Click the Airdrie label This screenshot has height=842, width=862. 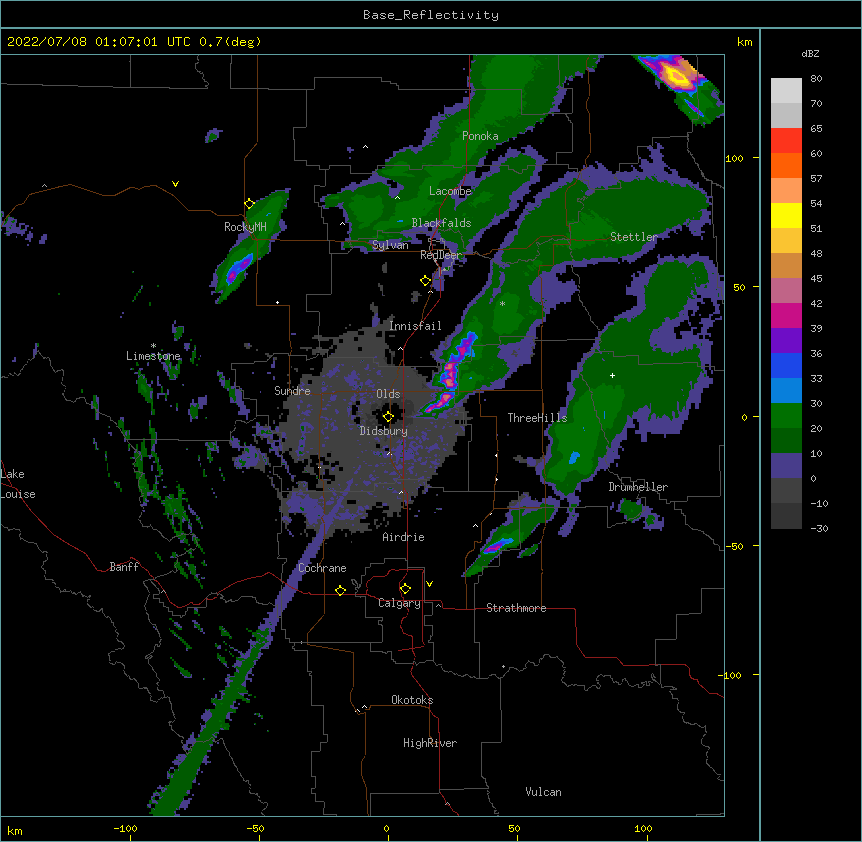coord(404,537)
